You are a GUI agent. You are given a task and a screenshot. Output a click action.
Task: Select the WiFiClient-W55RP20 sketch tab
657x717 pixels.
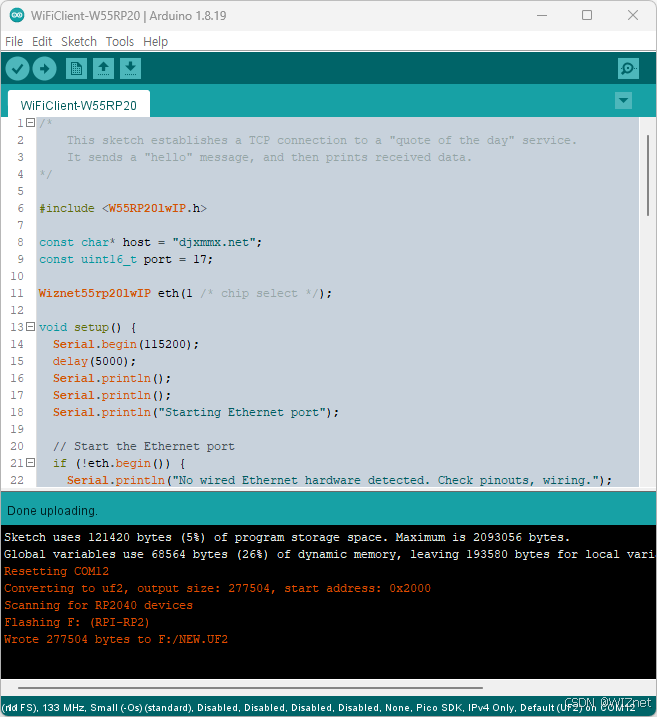(x=79, y=105)
